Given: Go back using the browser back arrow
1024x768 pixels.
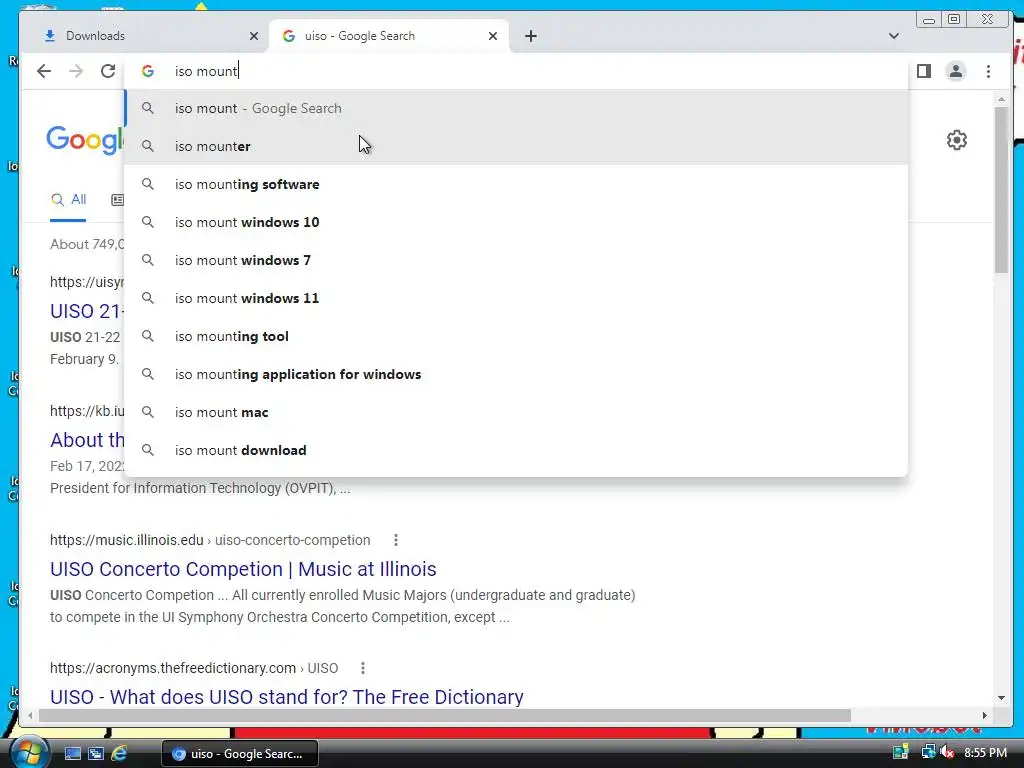Looking at the screenshot, I should point(44,71).
